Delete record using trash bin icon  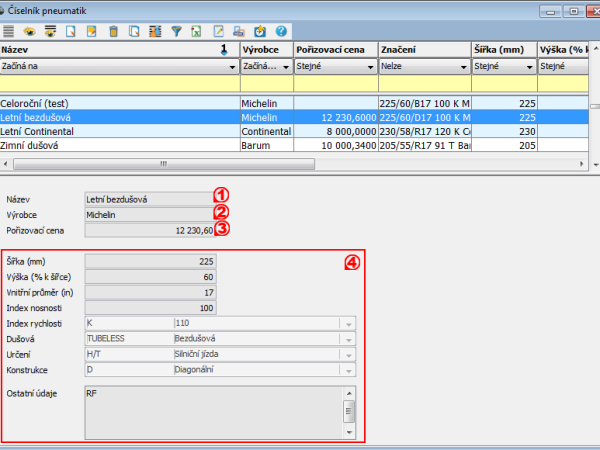pyautogui.click(x=113, y=32)
